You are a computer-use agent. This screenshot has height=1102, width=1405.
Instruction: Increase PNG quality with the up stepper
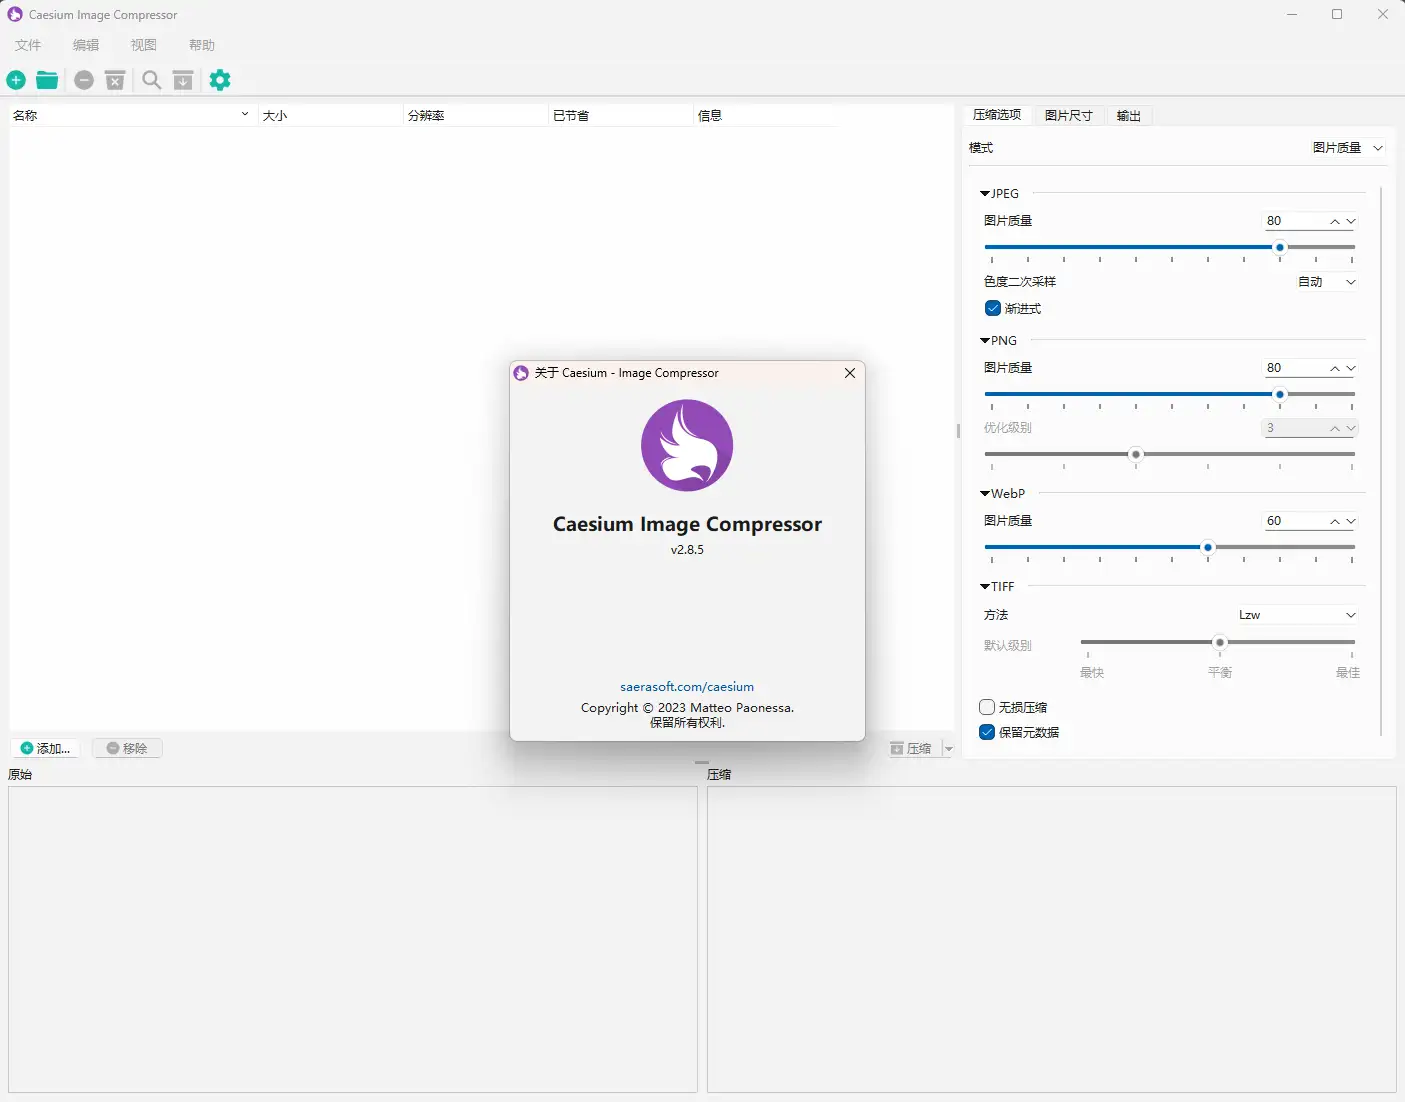pyautogui.click(x=1335, y=368)
